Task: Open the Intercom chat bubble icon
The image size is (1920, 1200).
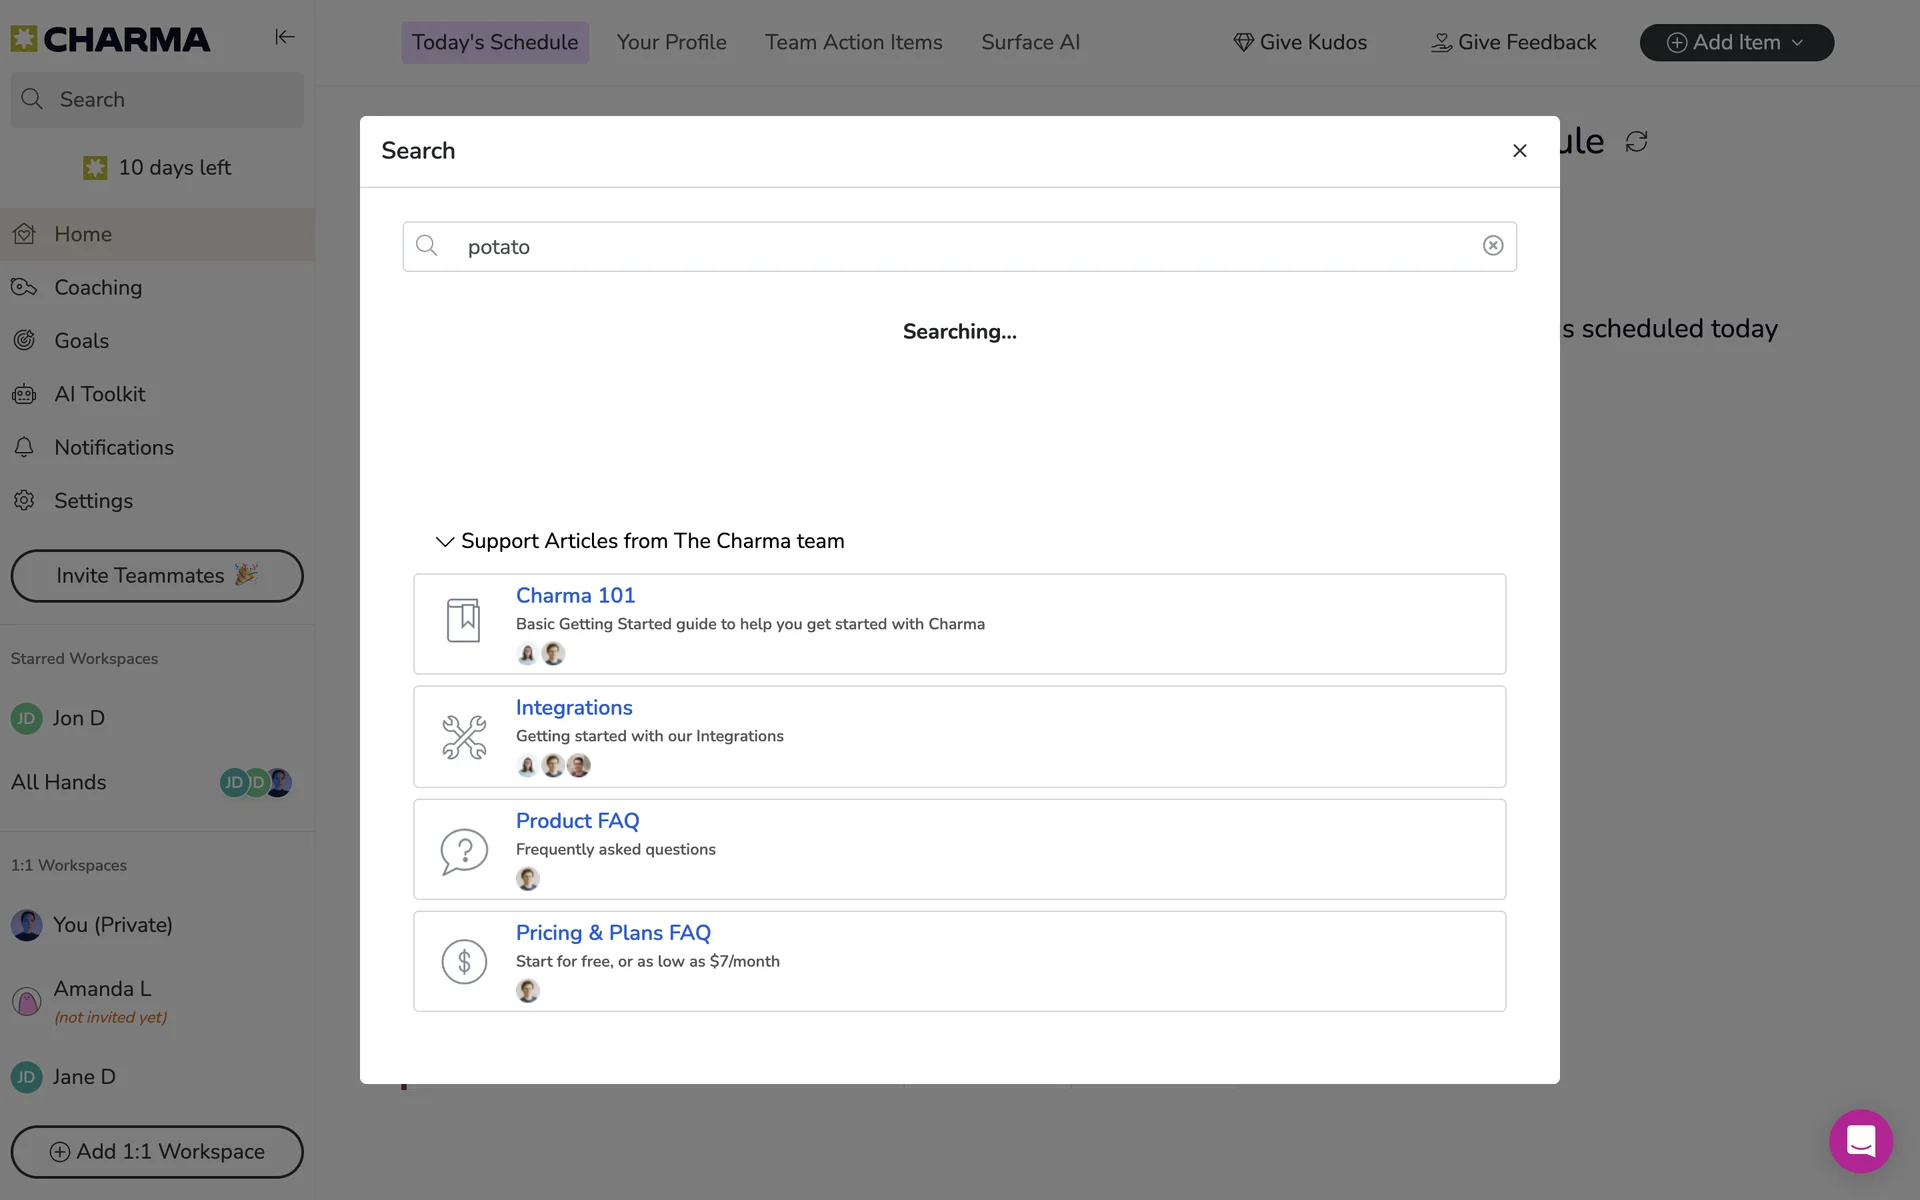Action: (x=1860, y=1141)
